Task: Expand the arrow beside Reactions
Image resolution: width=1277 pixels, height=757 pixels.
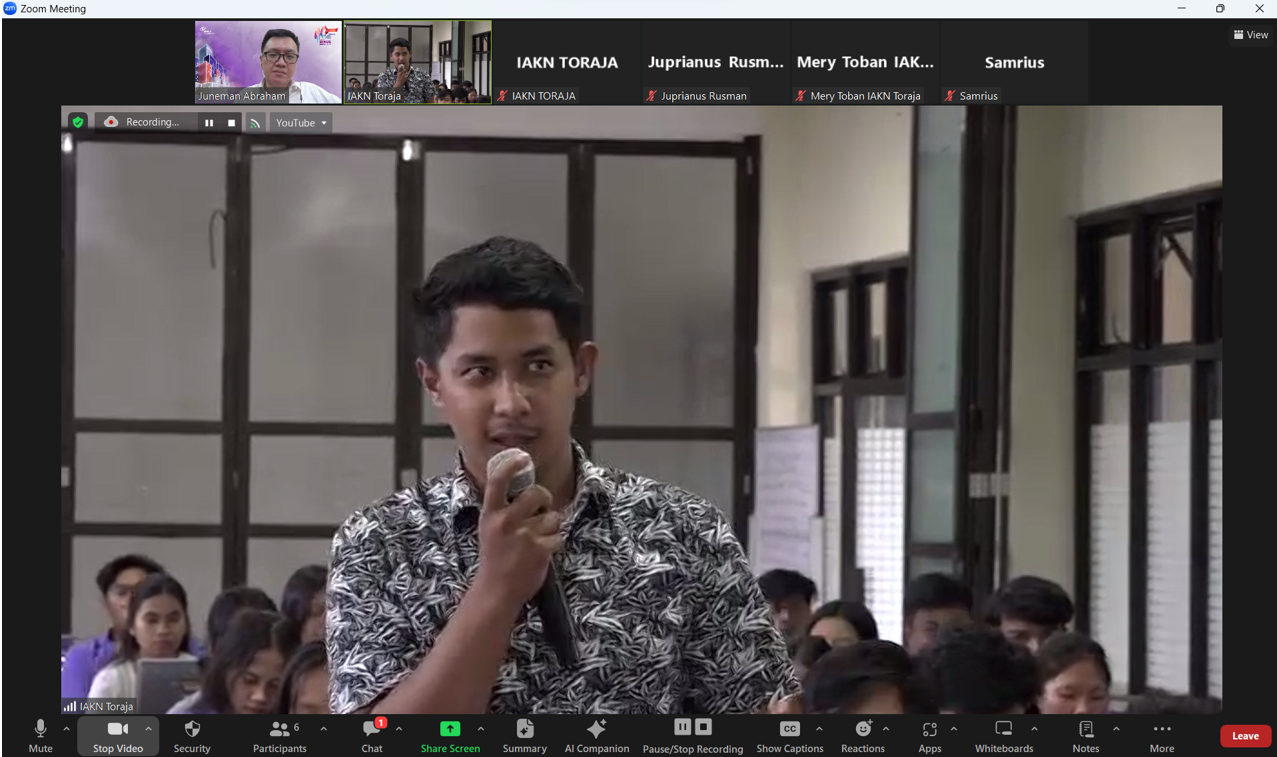Action: point(886,729)
